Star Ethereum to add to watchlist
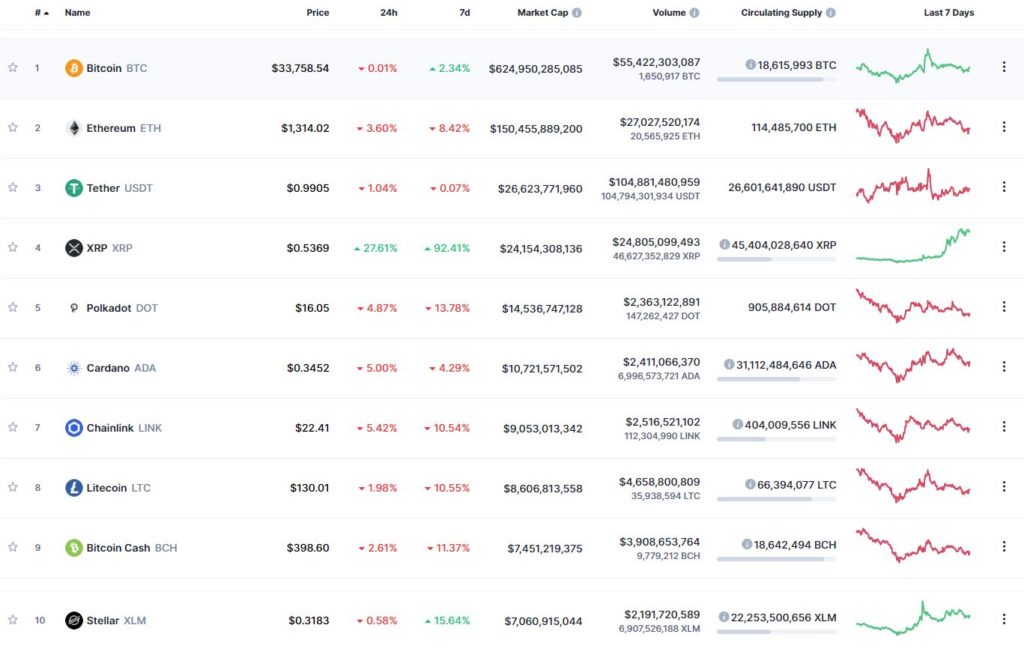The width and height of the screenshot is (1024, 649). [12, 127]
